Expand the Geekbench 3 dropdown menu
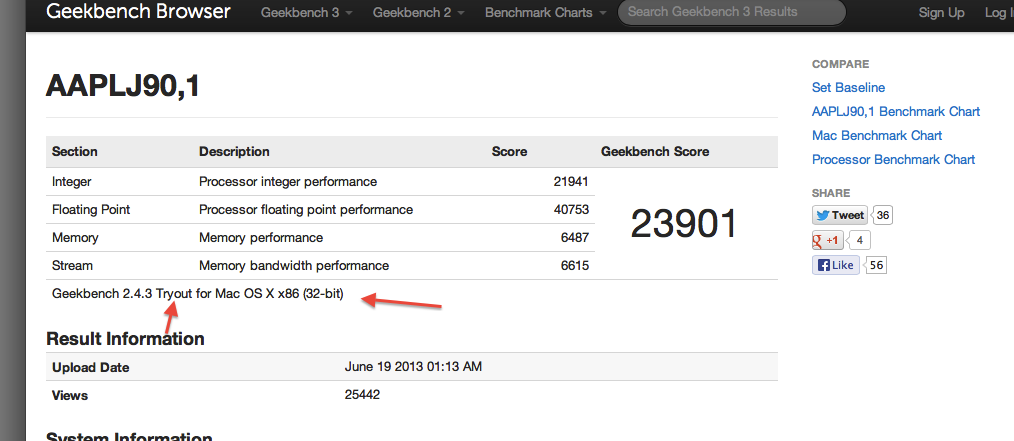 click(306, 12)
